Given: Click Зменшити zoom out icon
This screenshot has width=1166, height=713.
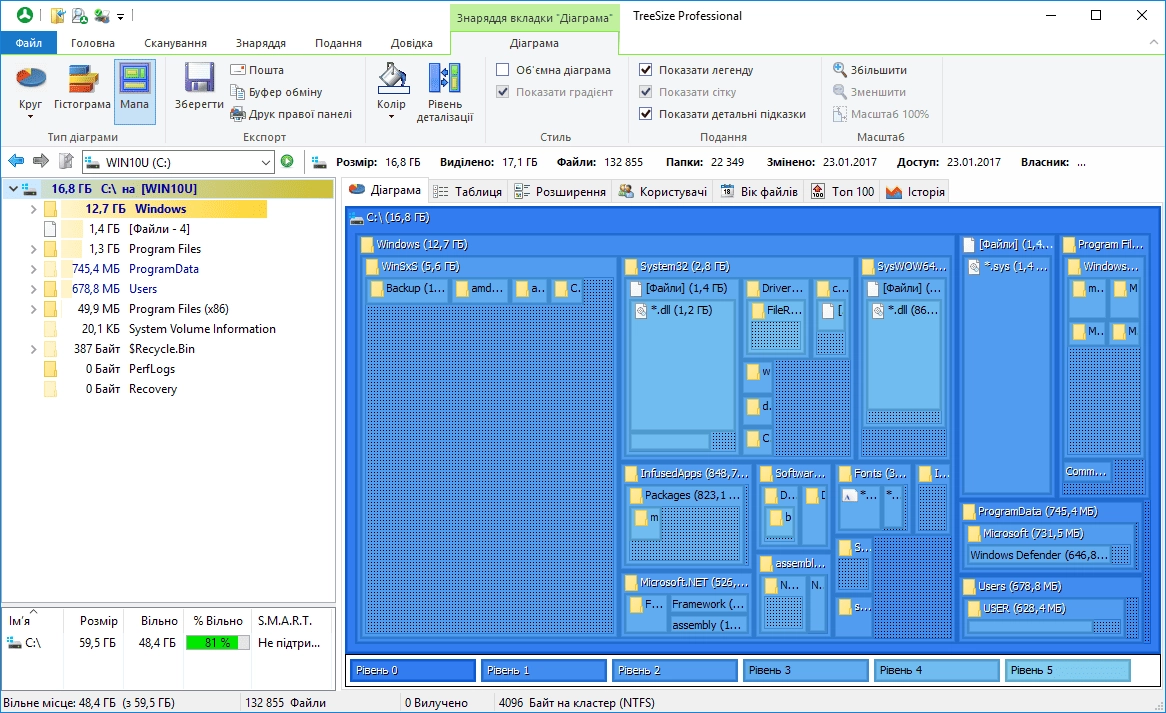Looking at the screenshot, I should point(840,91).
